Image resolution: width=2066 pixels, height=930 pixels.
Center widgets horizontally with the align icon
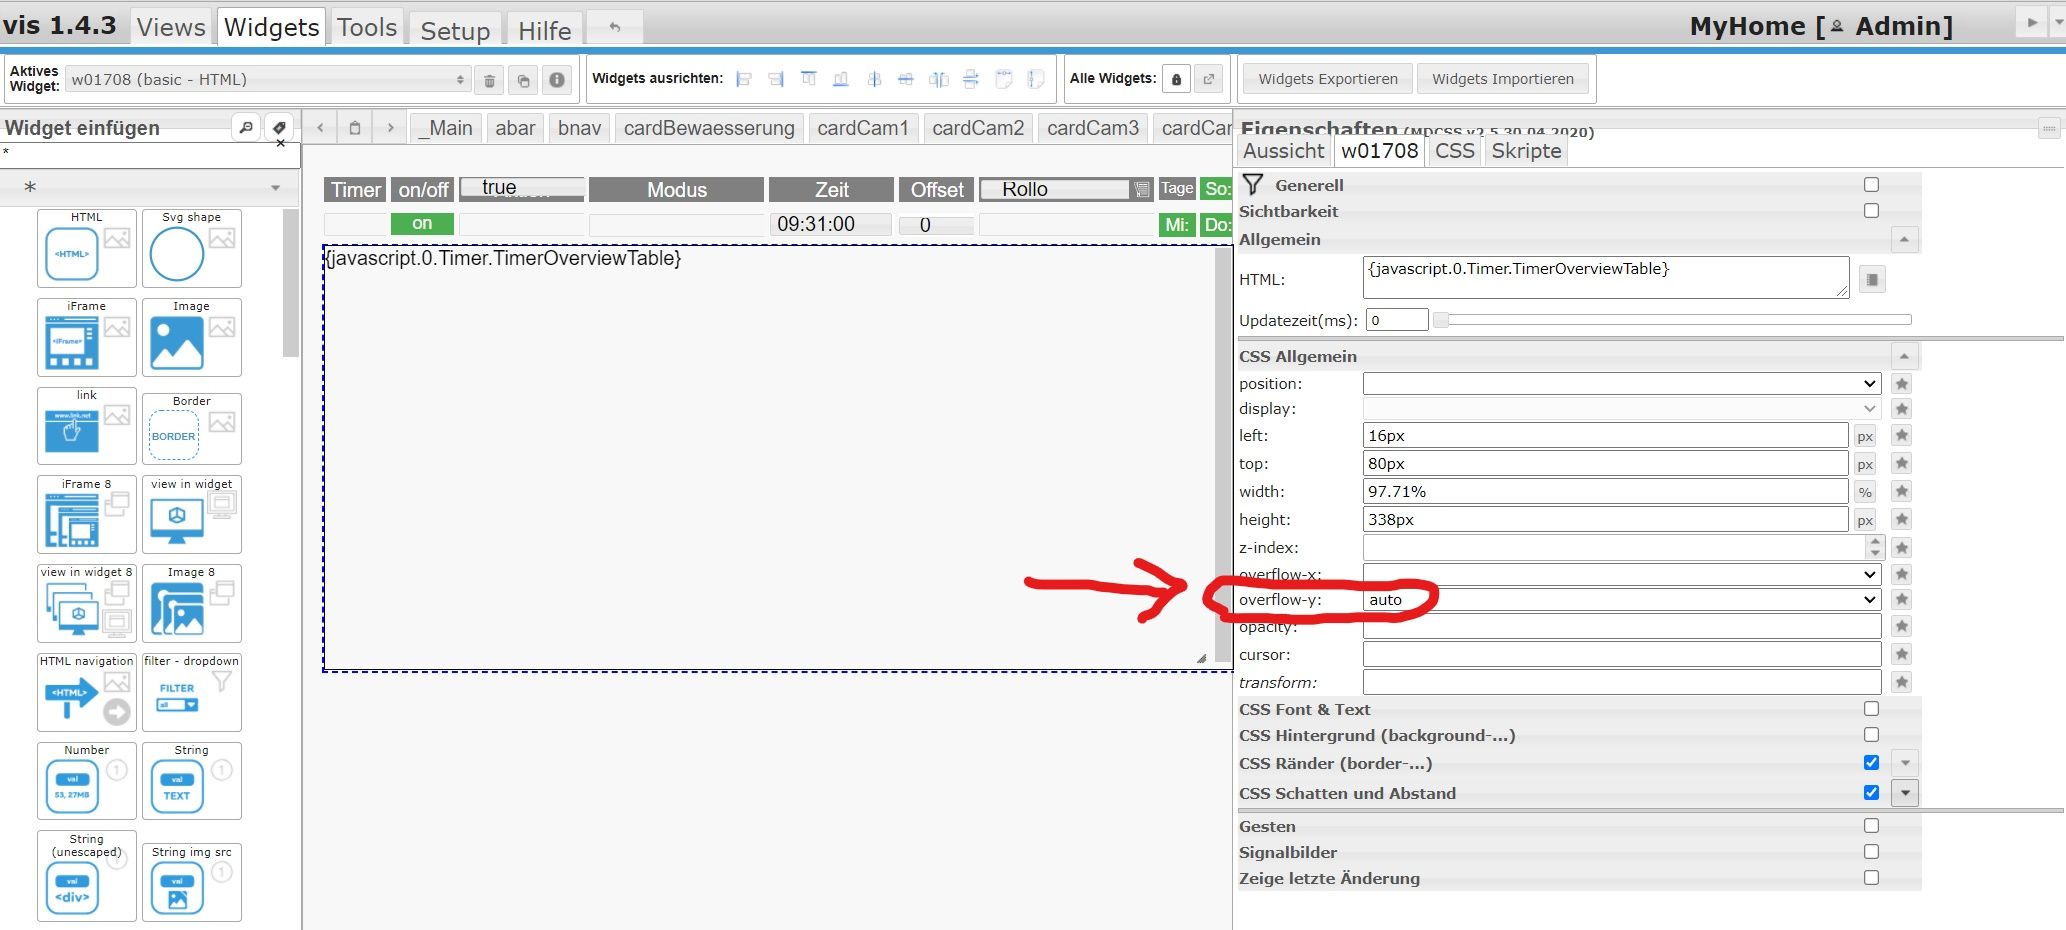[x=874, y=79]
